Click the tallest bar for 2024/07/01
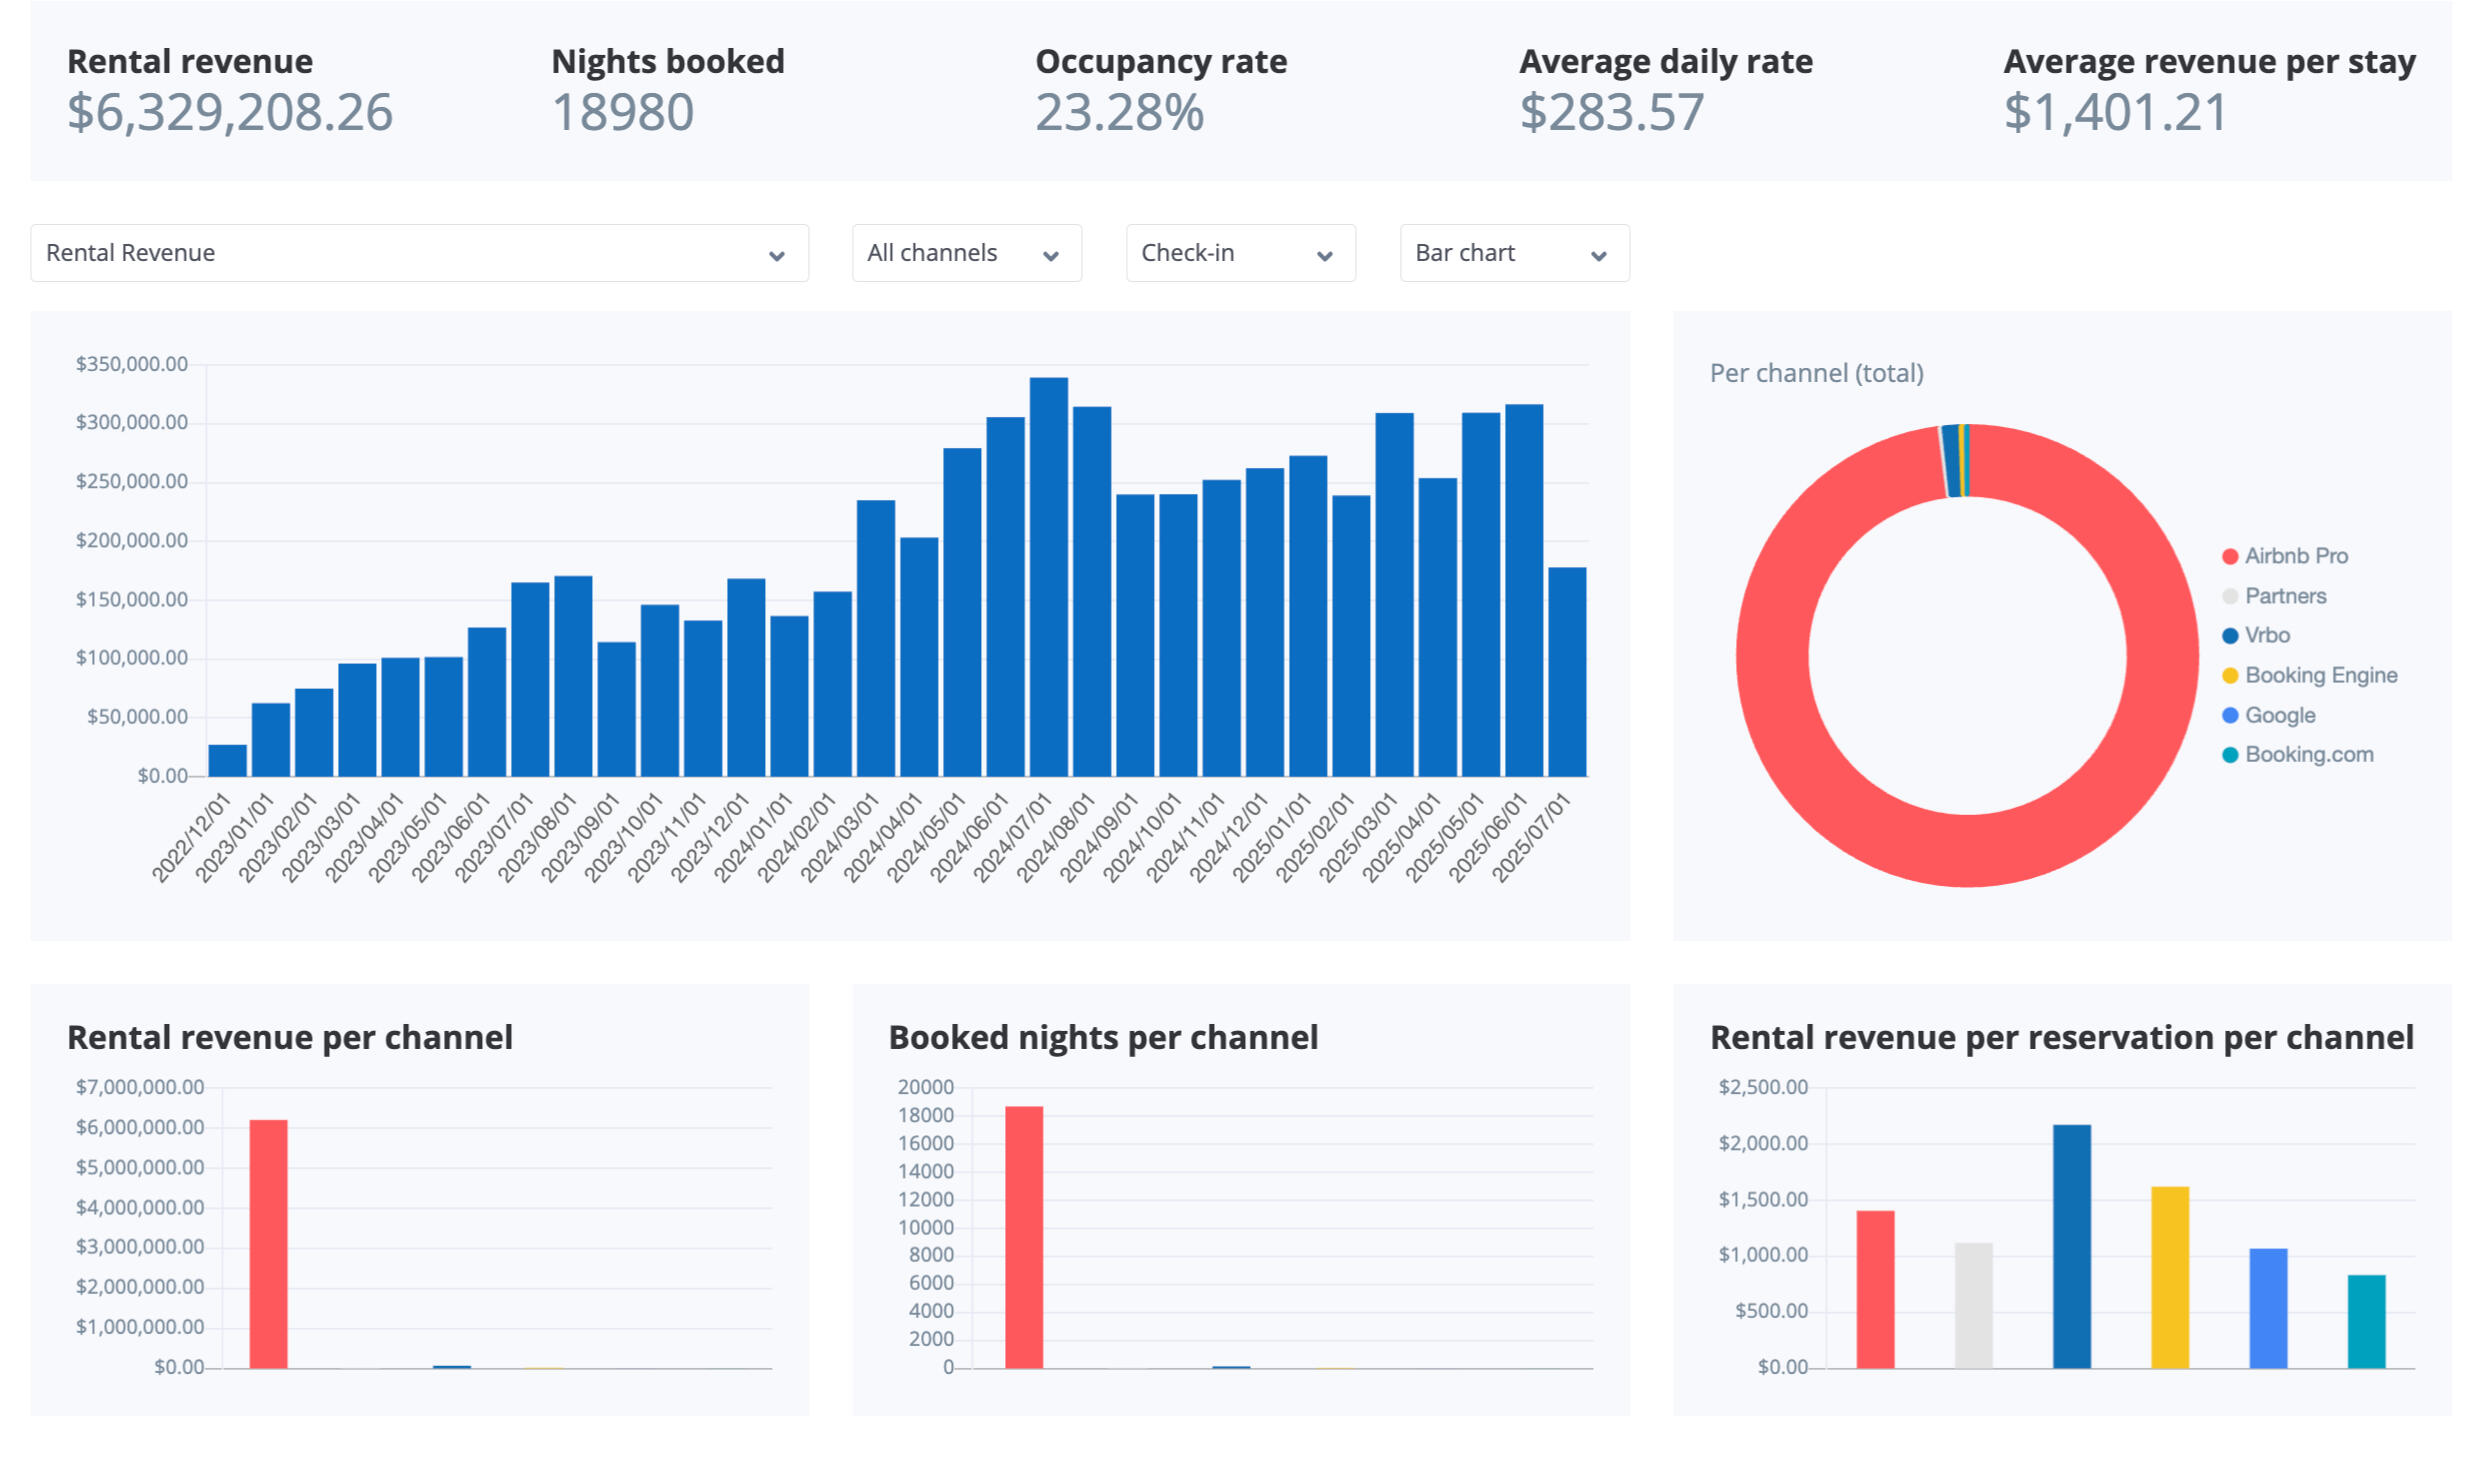Viewport: 2483px width, 1457px height. click(x=1049, y=577)
